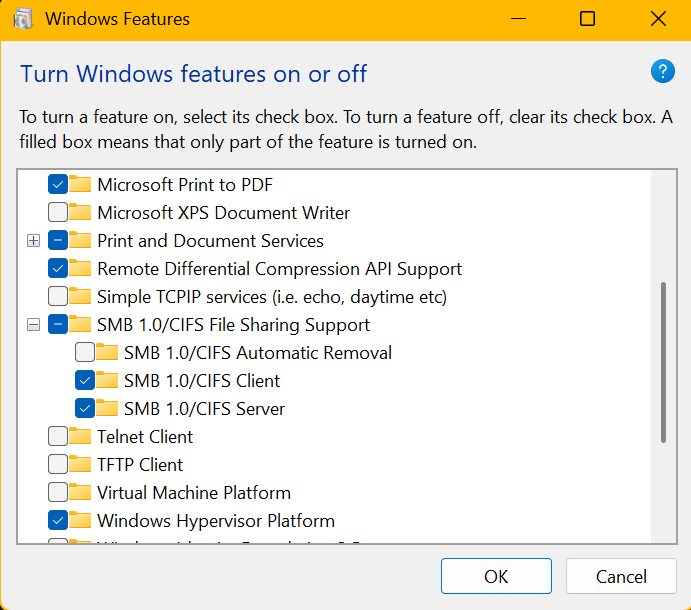This screenshot has width=691, height=610.
Task: Uncheck Microsoft Print to PDF
Action: (x=58, y=184)
